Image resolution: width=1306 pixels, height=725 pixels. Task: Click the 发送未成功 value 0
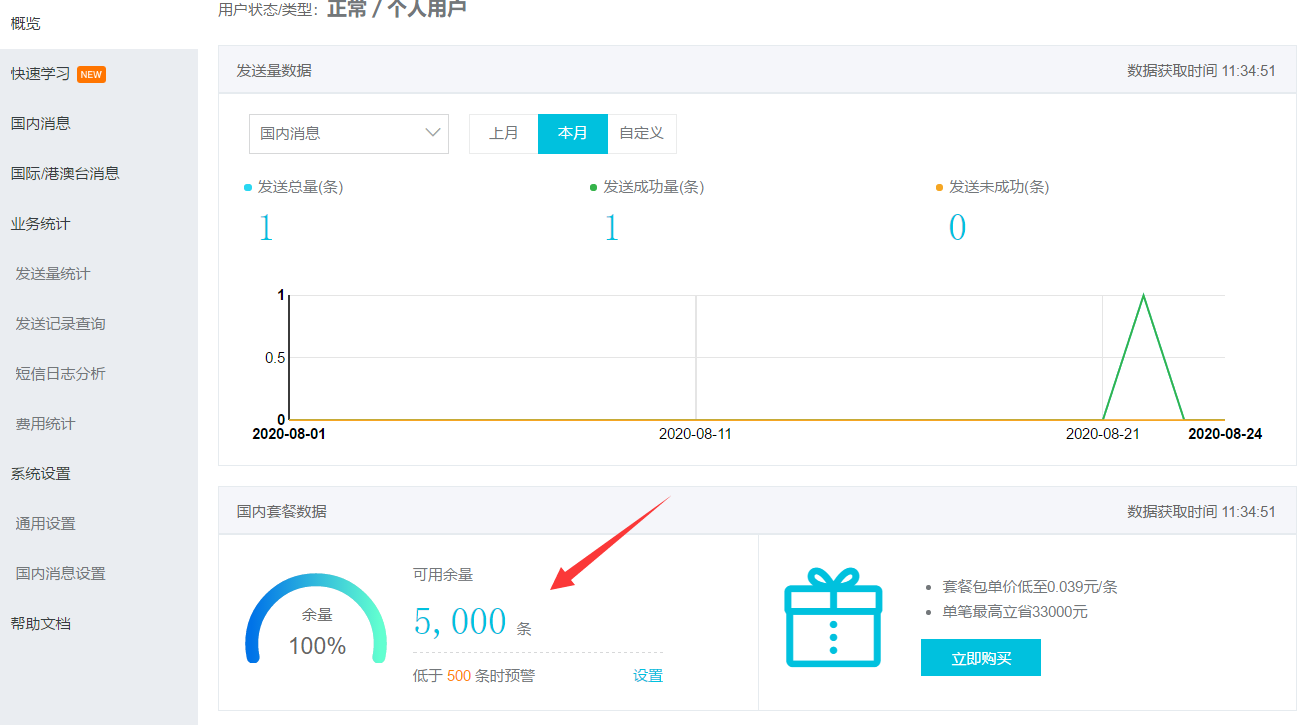(957, 228)
